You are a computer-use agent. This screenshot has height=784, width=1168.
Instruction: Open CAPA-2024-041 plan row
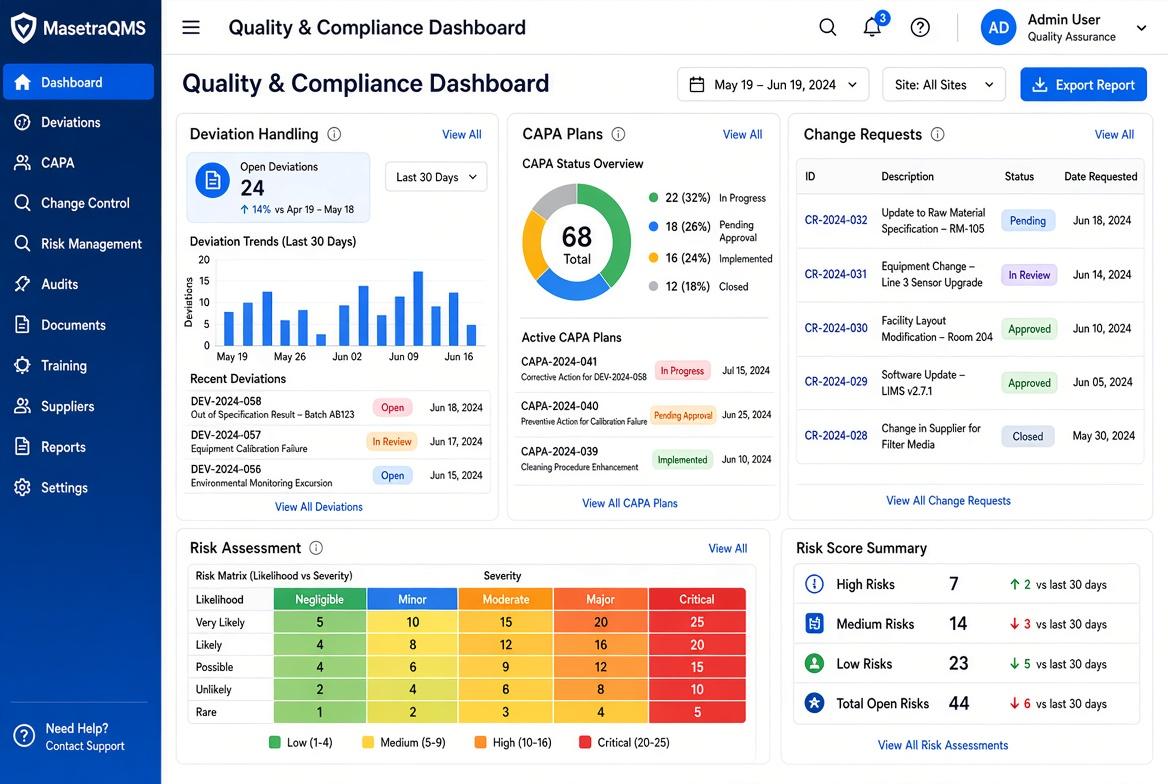pyautogui.click(x=645, y=370)
